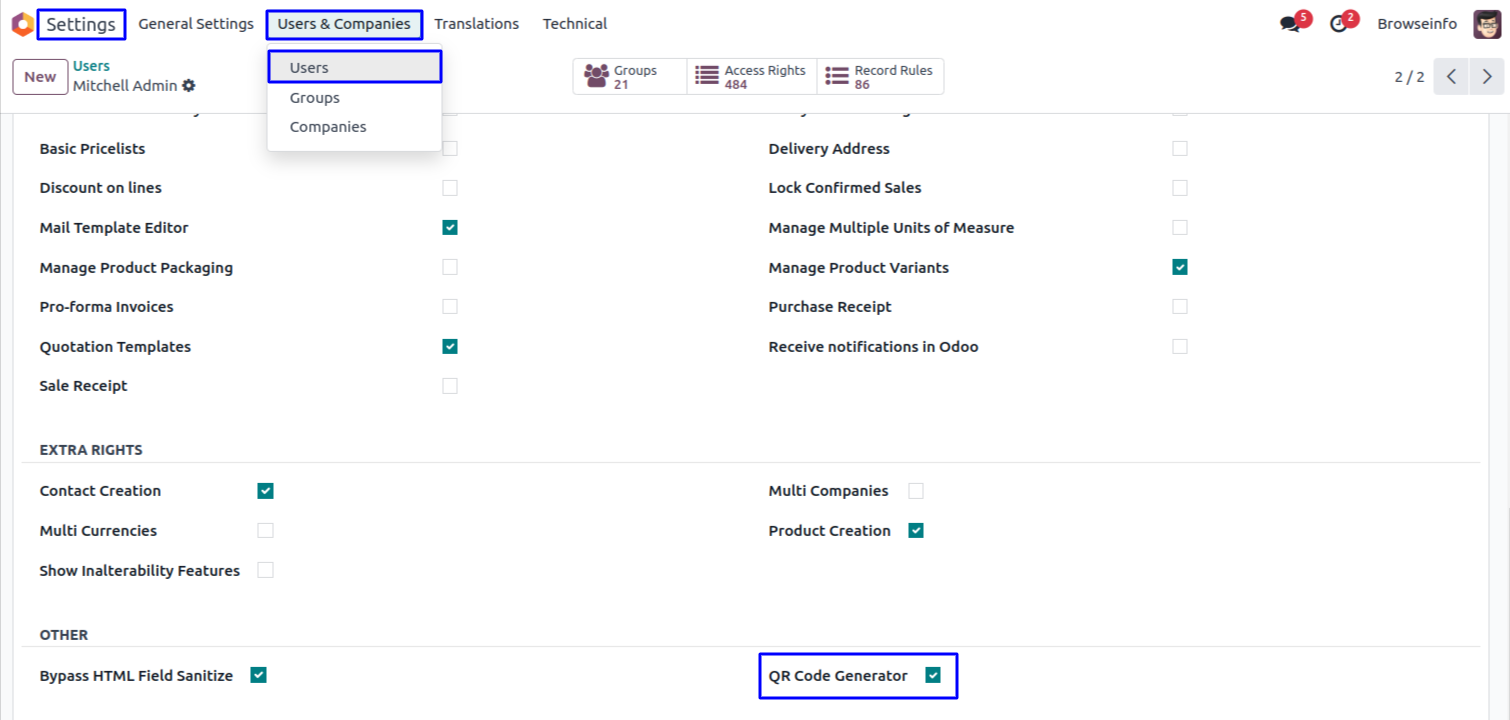The width and height of the screenshot is (1510, 720).
Task: Open the Translations menu
Action: (476, 24)
